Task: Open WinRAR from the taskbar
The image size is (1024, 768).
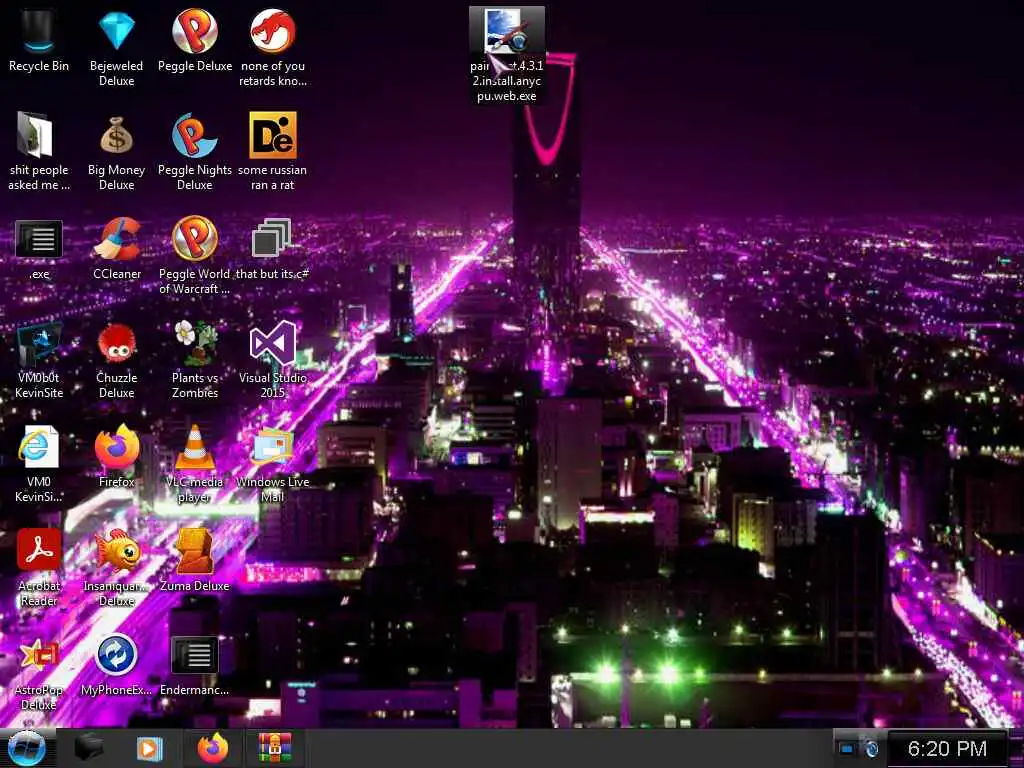Action: (x=275, y=748)
